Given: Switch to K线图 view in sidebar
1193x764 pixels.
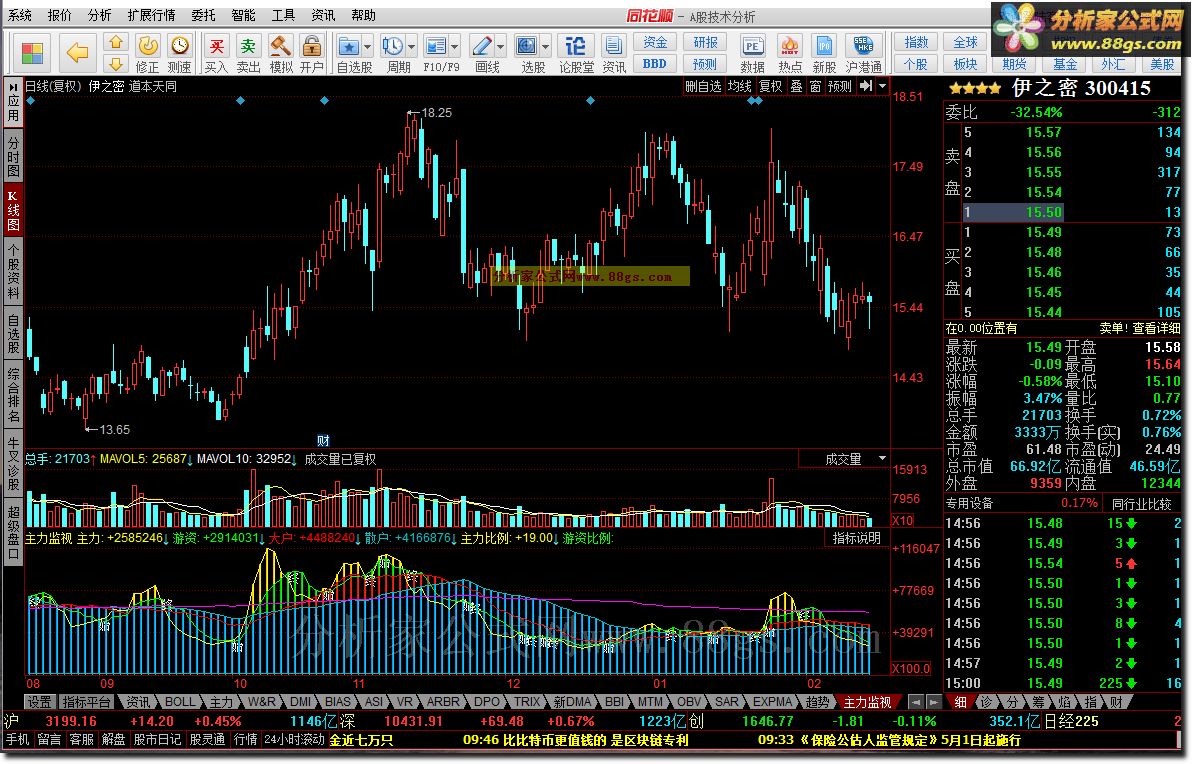Looking at the screenshot, I should [x=13, y=210].
